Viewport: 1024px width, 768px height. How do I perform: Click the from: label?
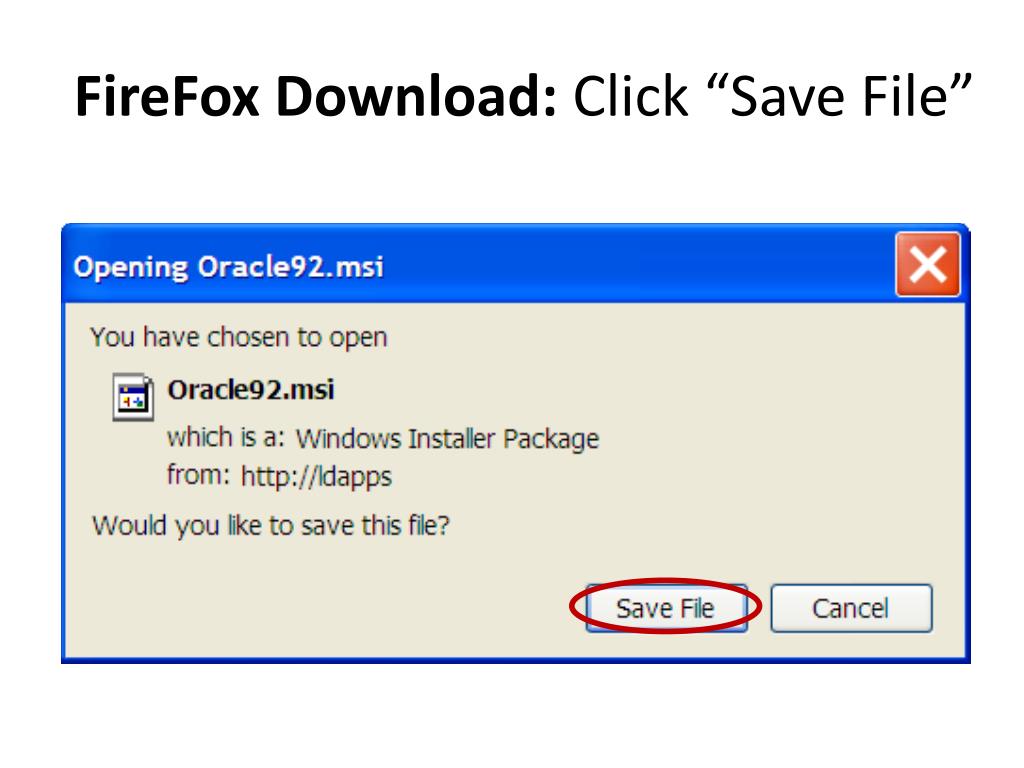point(199,475)
